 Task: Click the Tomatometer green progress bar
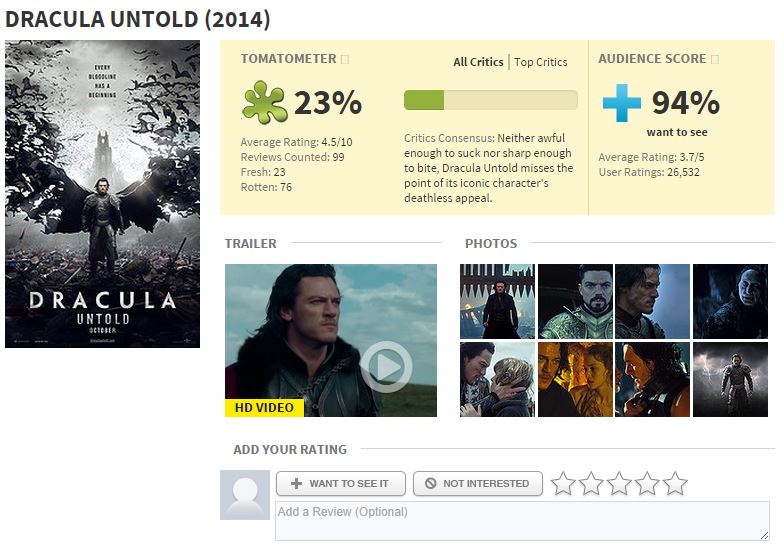tap(490, 100)
